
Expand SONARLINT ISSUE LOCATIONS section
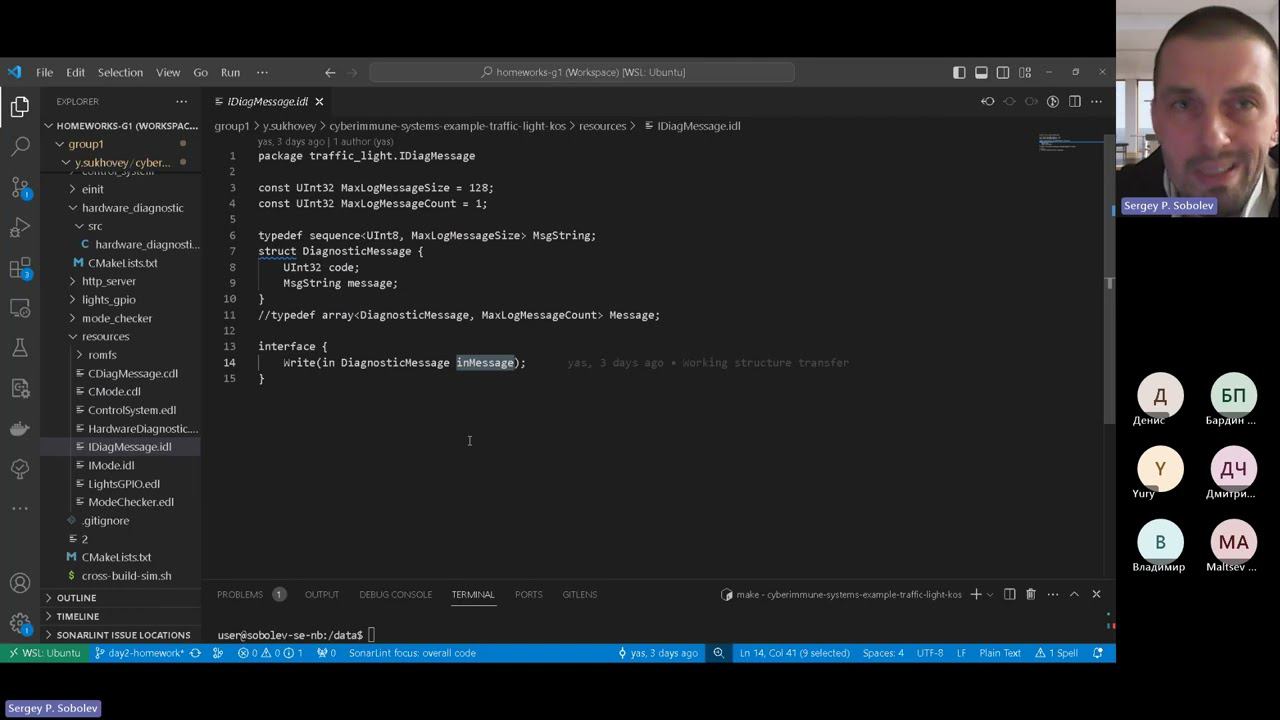[120, 635]
